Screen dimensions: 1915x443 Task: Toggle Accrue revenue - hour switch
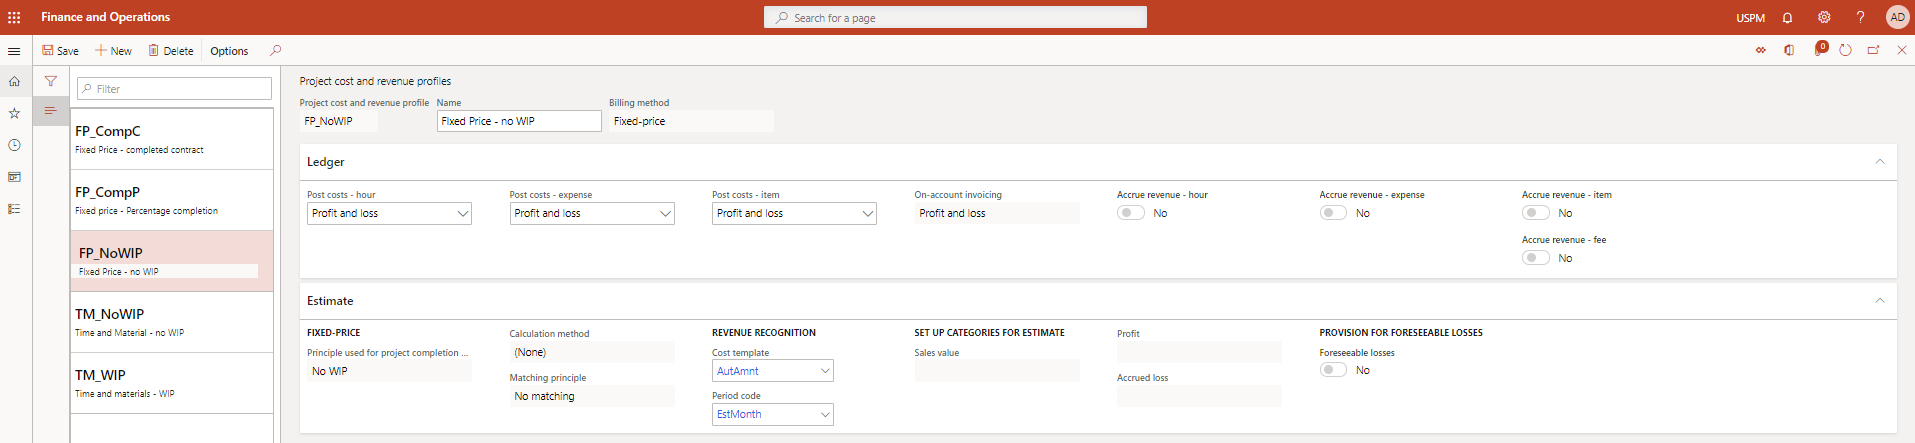coord(1130,213)
